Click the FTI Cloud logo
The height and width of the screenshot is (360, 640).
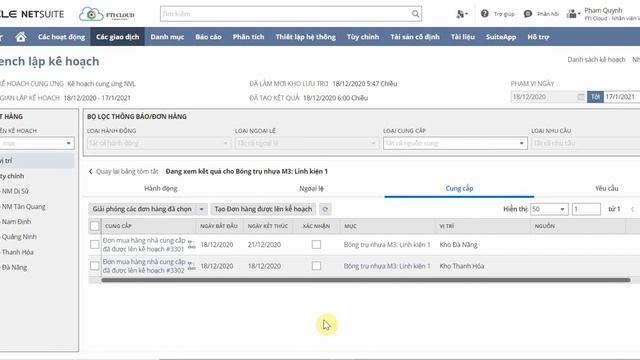click(107, 14)
